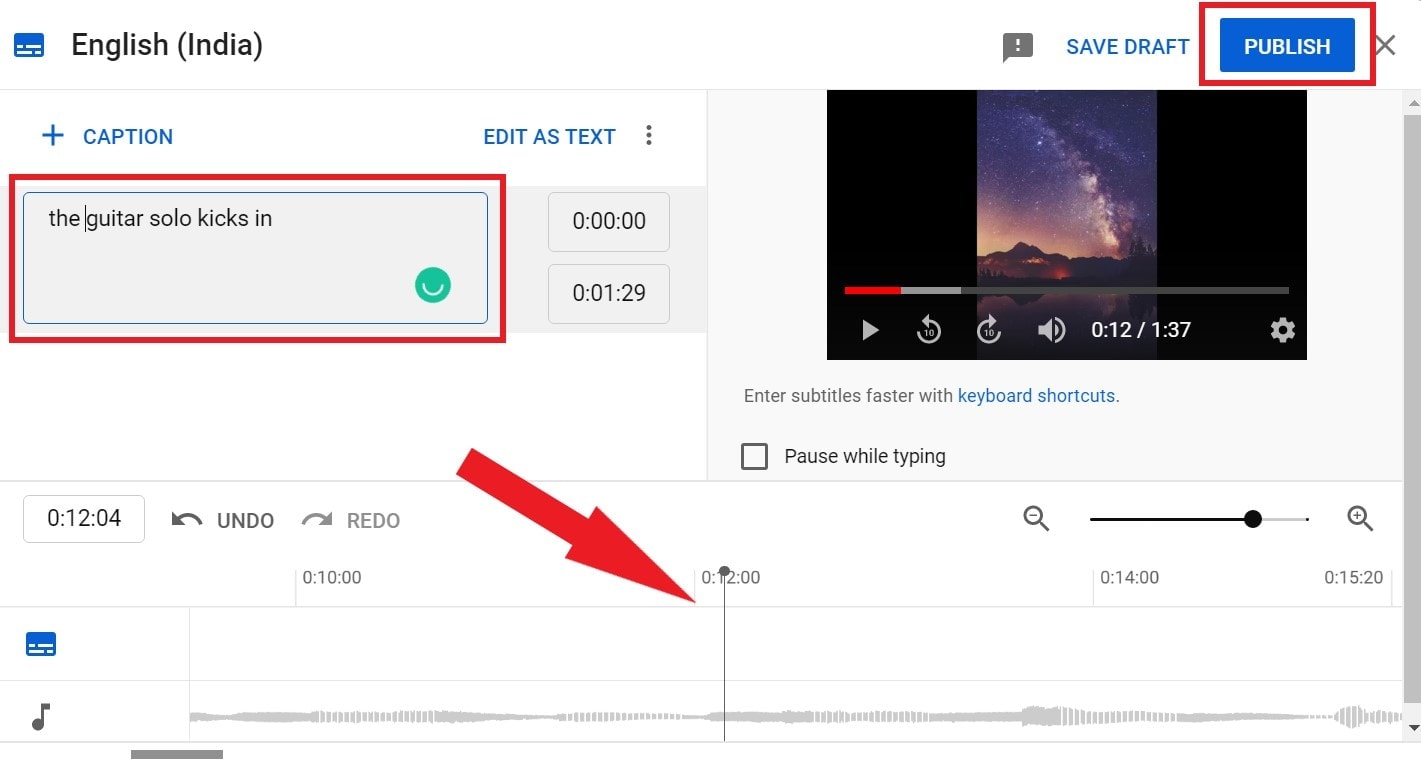This screenshot has width=1421, height=764.
Task: Click the English (India) title
Action: pyautogui.click(x=167, y=46)
